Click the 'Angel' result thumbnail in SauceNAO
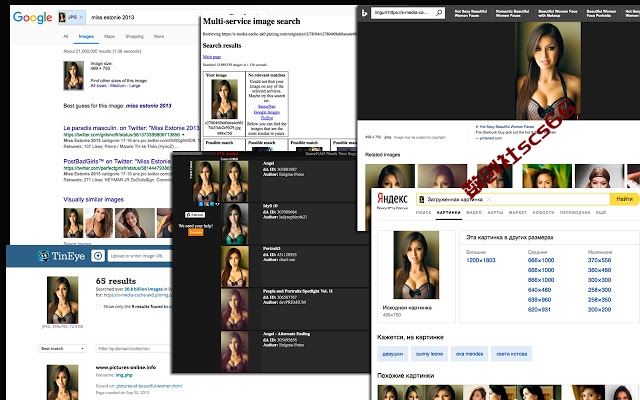The image size is (640, 400). (x=235, y=181)
